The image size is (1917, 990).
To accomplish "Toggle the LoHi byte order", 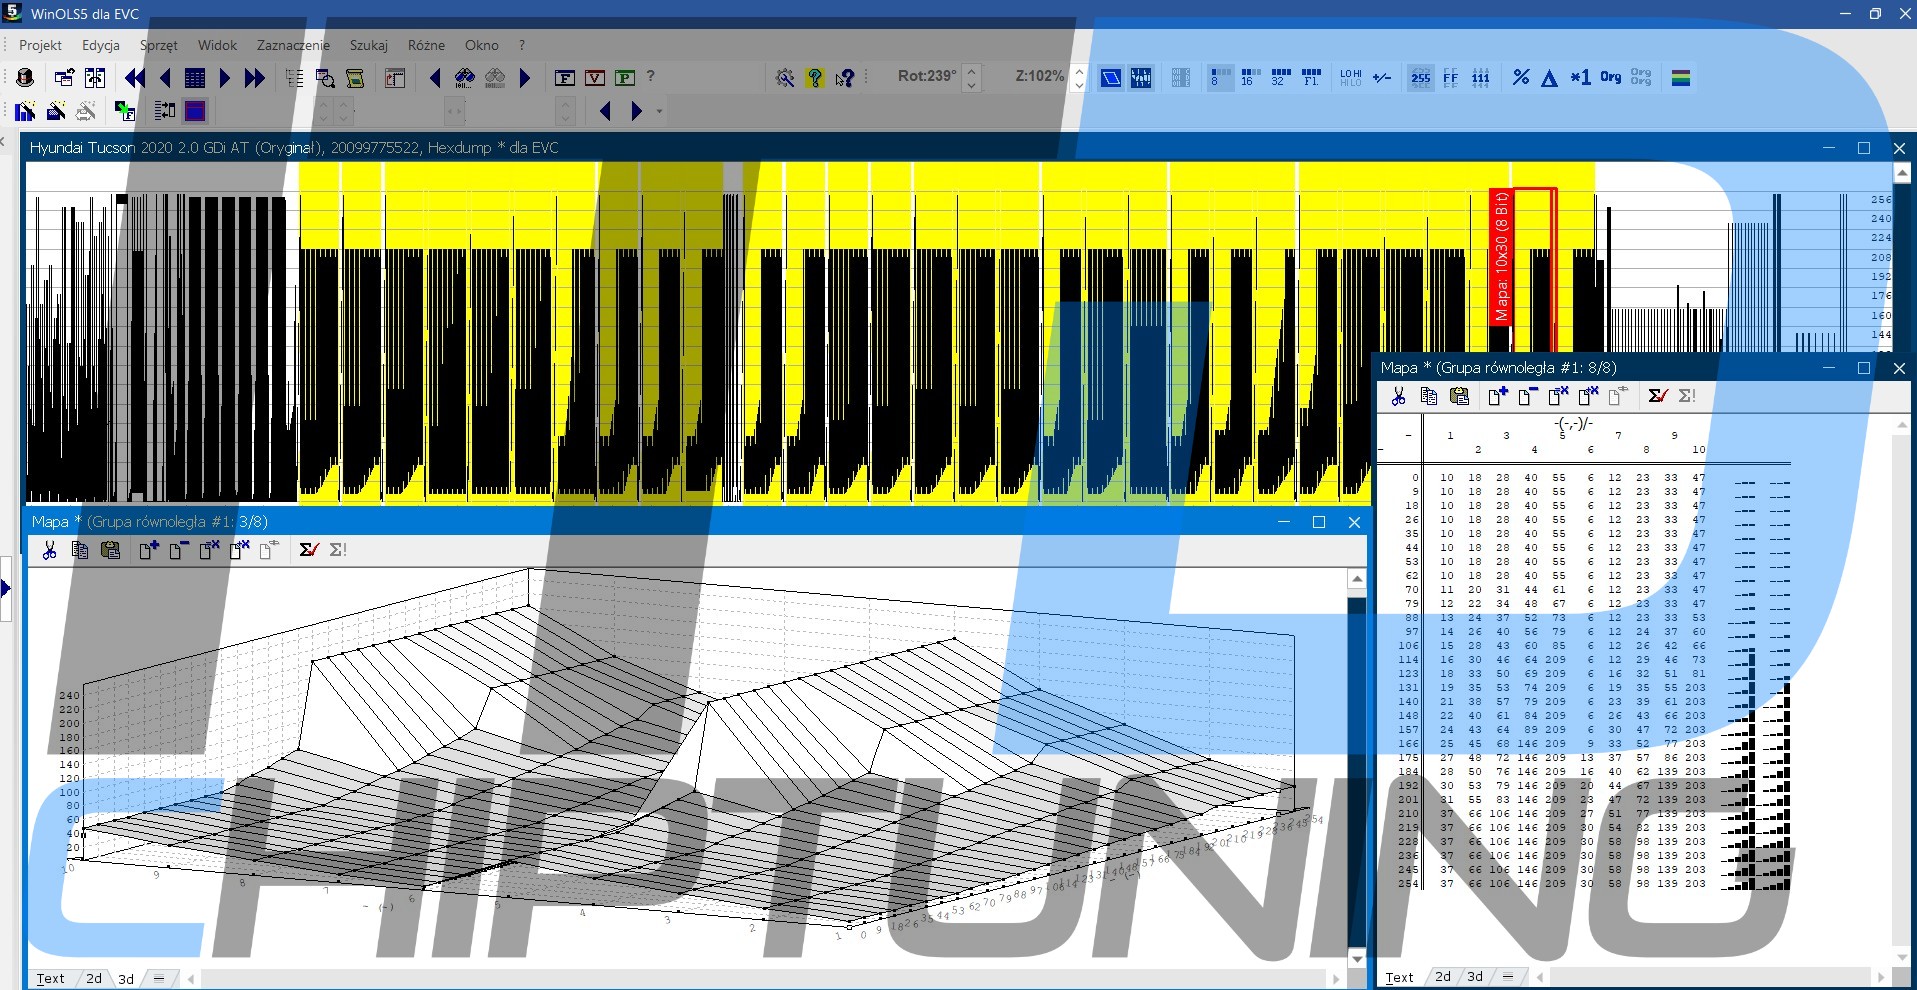I will point(1350,77).
